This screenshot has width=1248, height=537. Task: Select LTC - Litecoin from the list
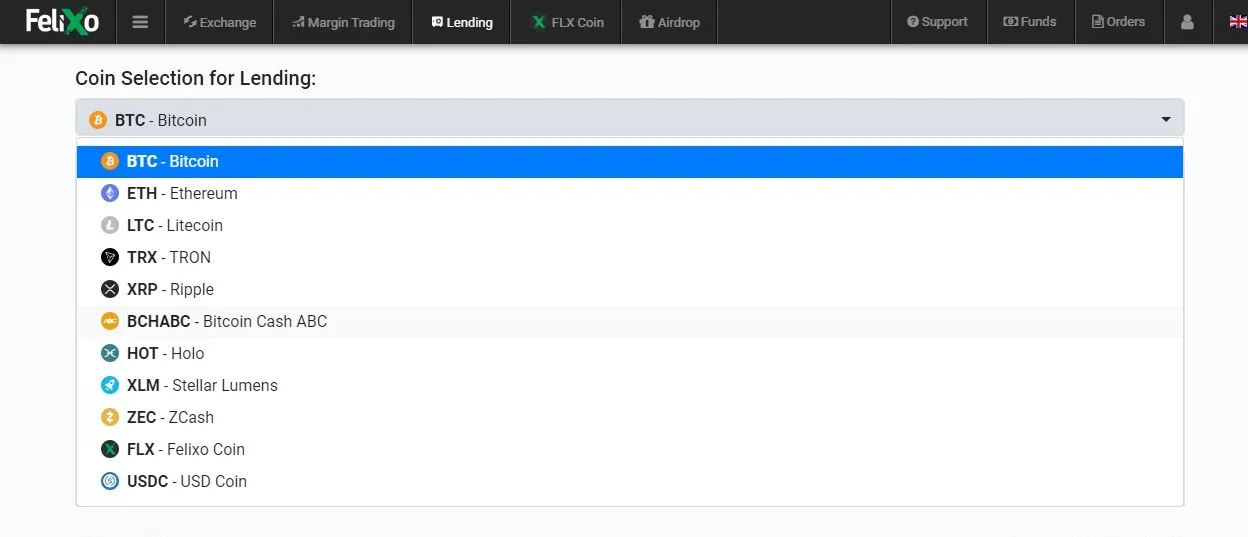(630, 225)
